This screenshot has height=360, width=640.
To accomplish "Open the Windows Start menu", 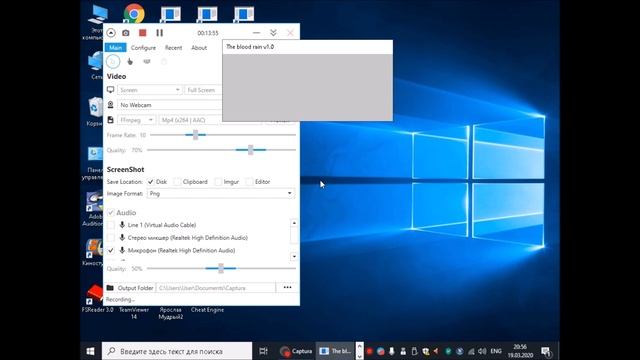I will point(91,351).
